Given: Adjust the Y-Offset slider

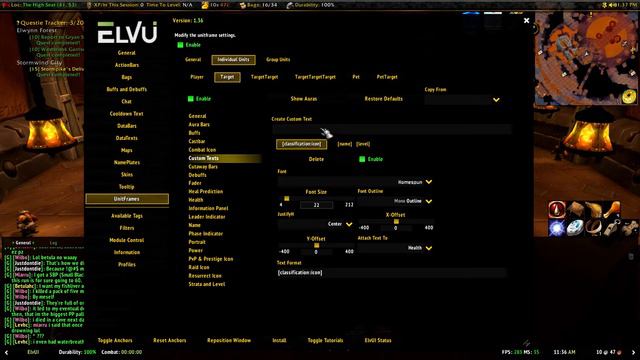Looking at the screenshot, I should tap(316, 245).
